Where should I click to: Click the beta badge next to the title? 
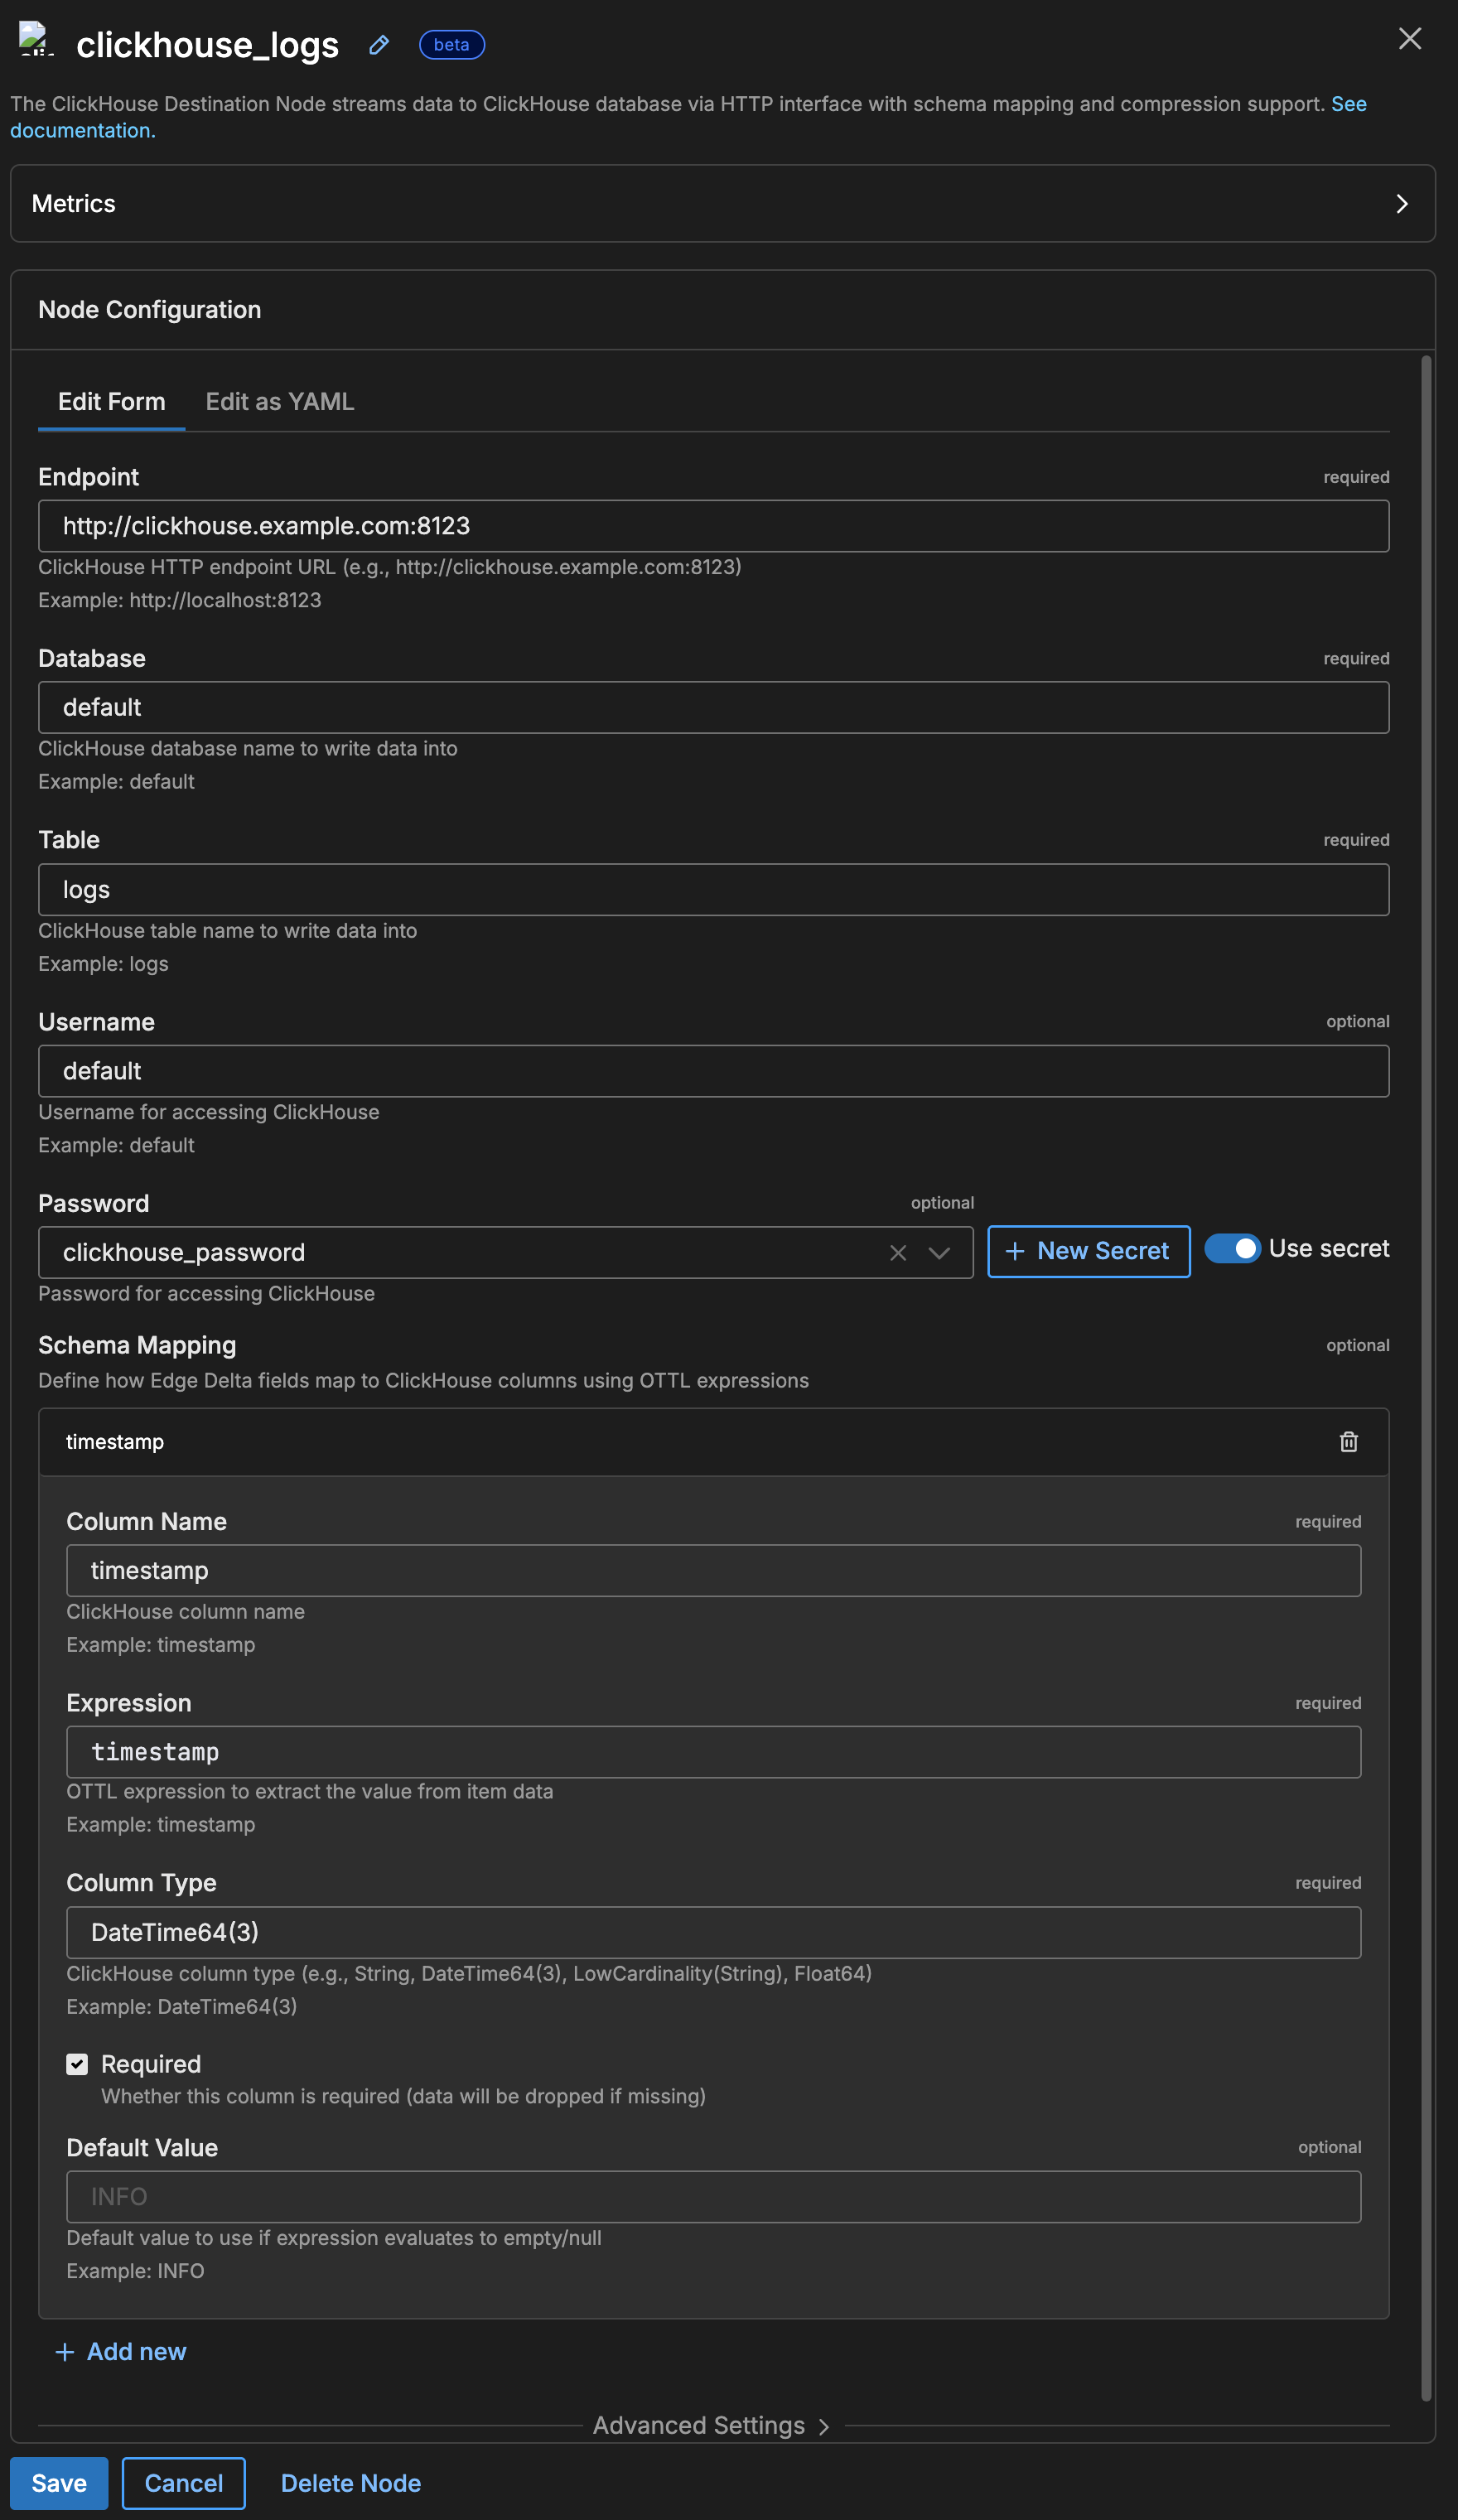click(x=451, y=45)
